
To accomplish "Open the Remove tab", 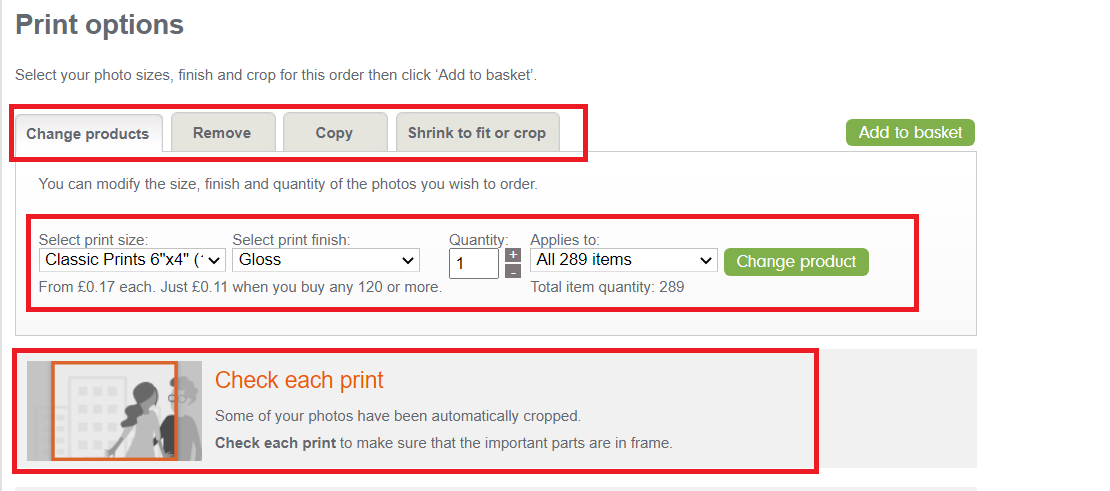I will click(x=222, y=132).
